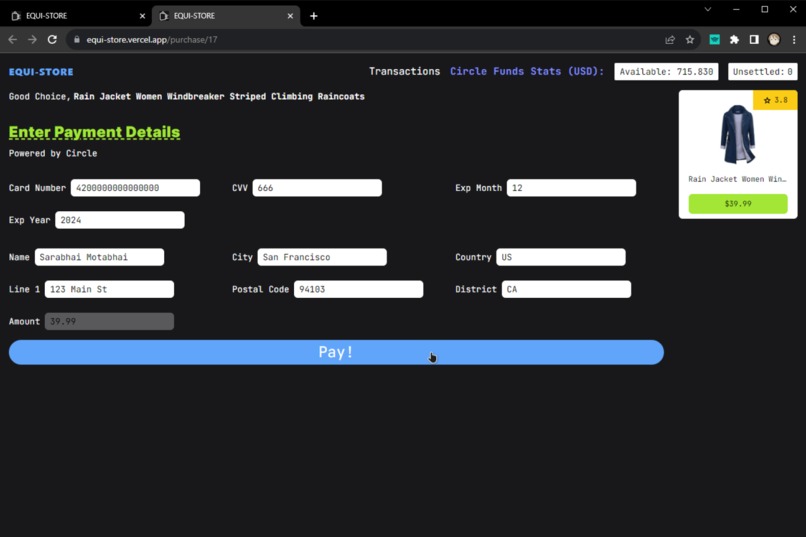This screenshot has width=806, height=537.
Task: Focus the Country field
Action: [561, 257]
